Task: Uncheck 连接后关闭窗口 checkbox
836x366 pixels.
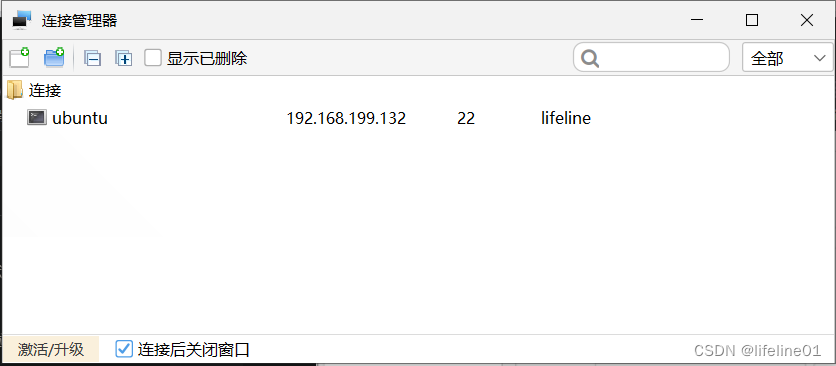Action: tap(124, 349)
